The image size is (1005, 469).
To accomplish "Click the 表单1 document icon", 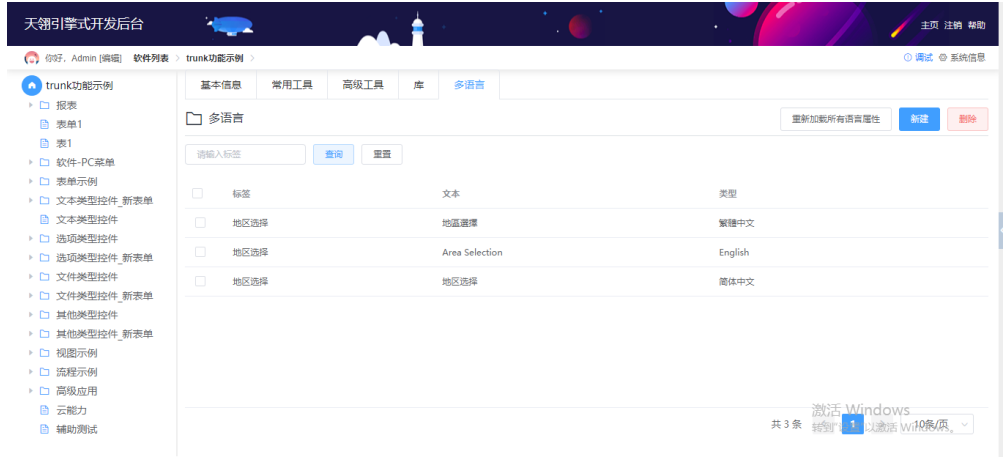I will pyautogui.click(x=44, y=124).
